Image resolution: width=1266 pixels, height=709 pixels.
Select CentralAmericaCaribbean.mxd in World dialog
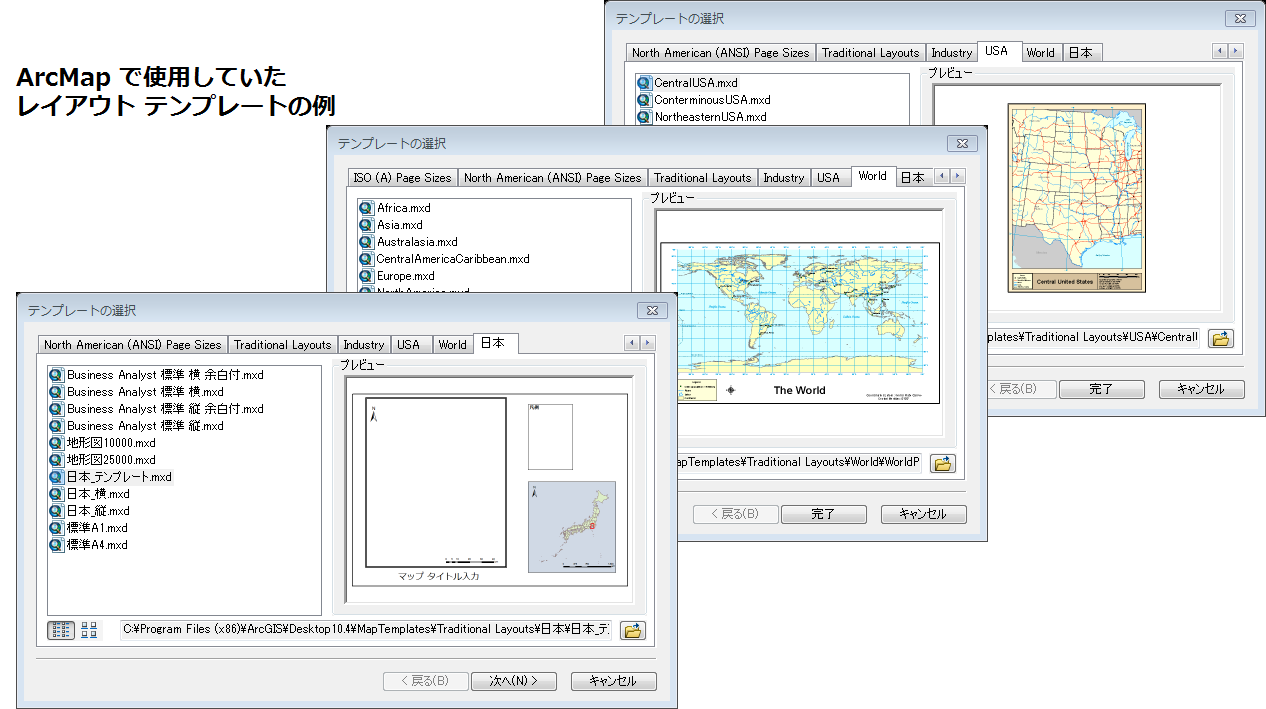tap(453, 259)
